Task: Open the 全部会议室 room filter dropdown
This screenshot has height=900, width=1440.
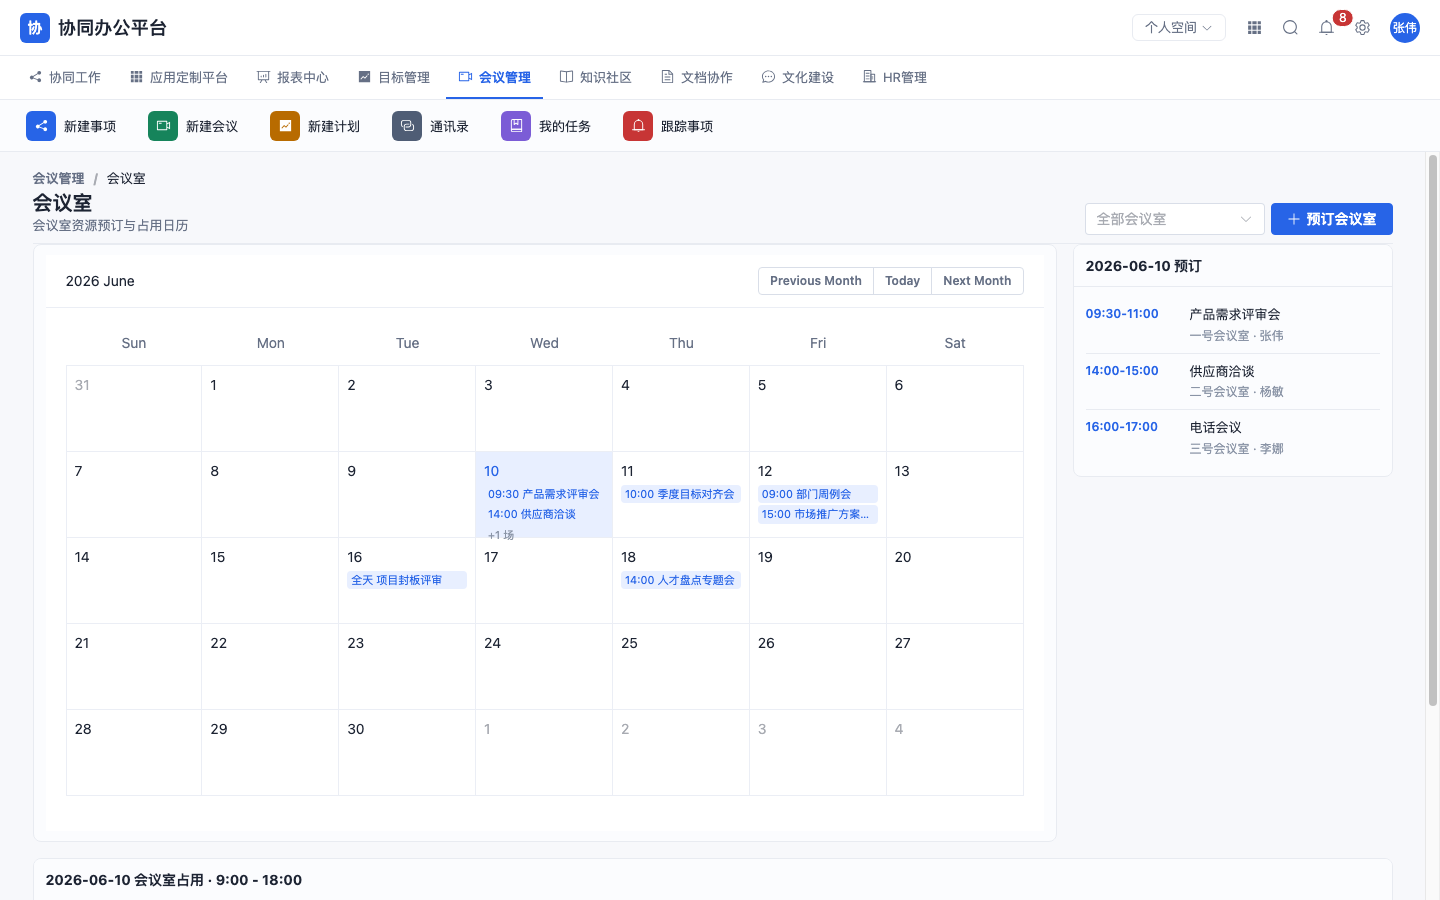Action: [1175, 219]
